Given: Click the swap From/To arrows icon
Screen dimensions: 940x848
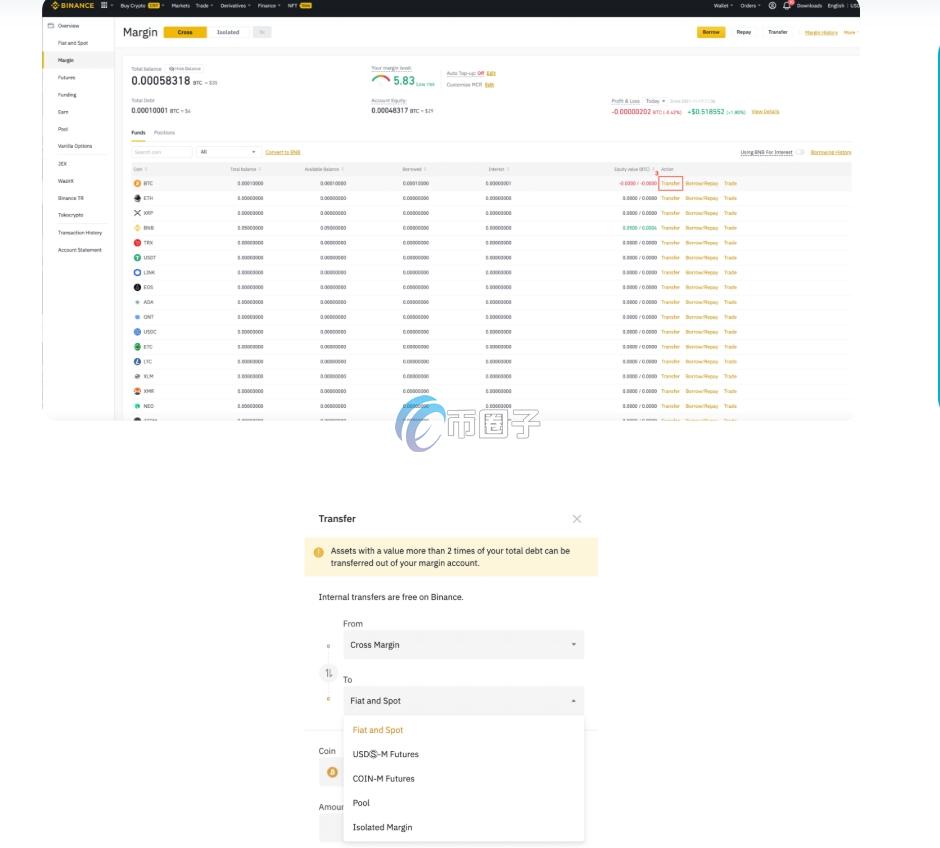Looking at the screenshot, I should (329, 673).
